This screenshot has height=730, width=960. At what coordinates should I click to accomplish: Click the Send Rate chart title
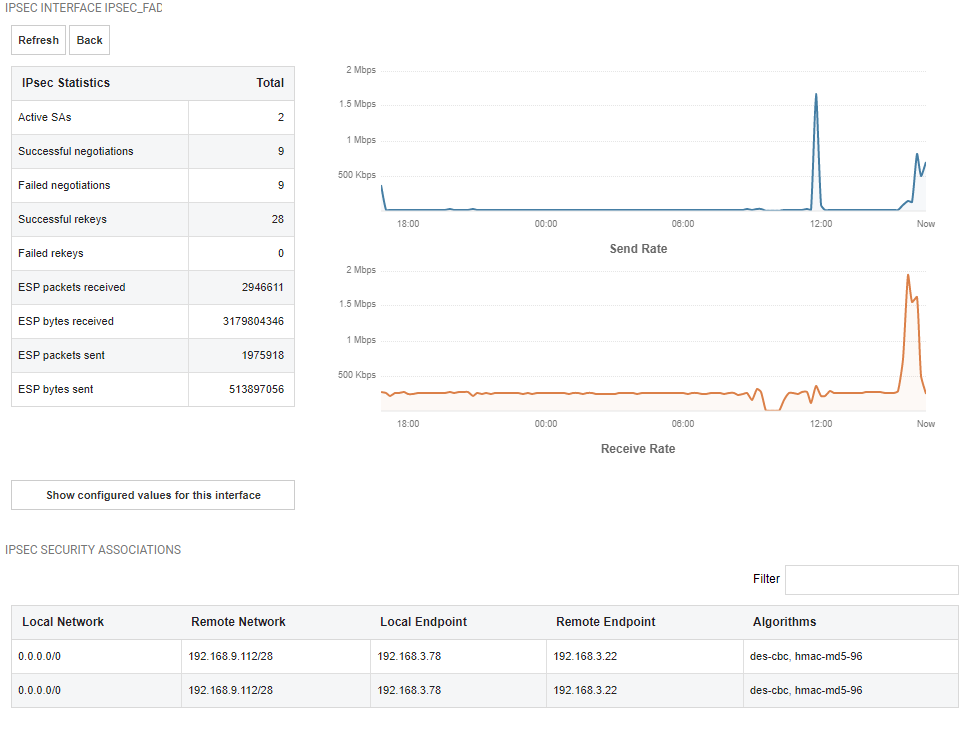(x=639, y=249)
